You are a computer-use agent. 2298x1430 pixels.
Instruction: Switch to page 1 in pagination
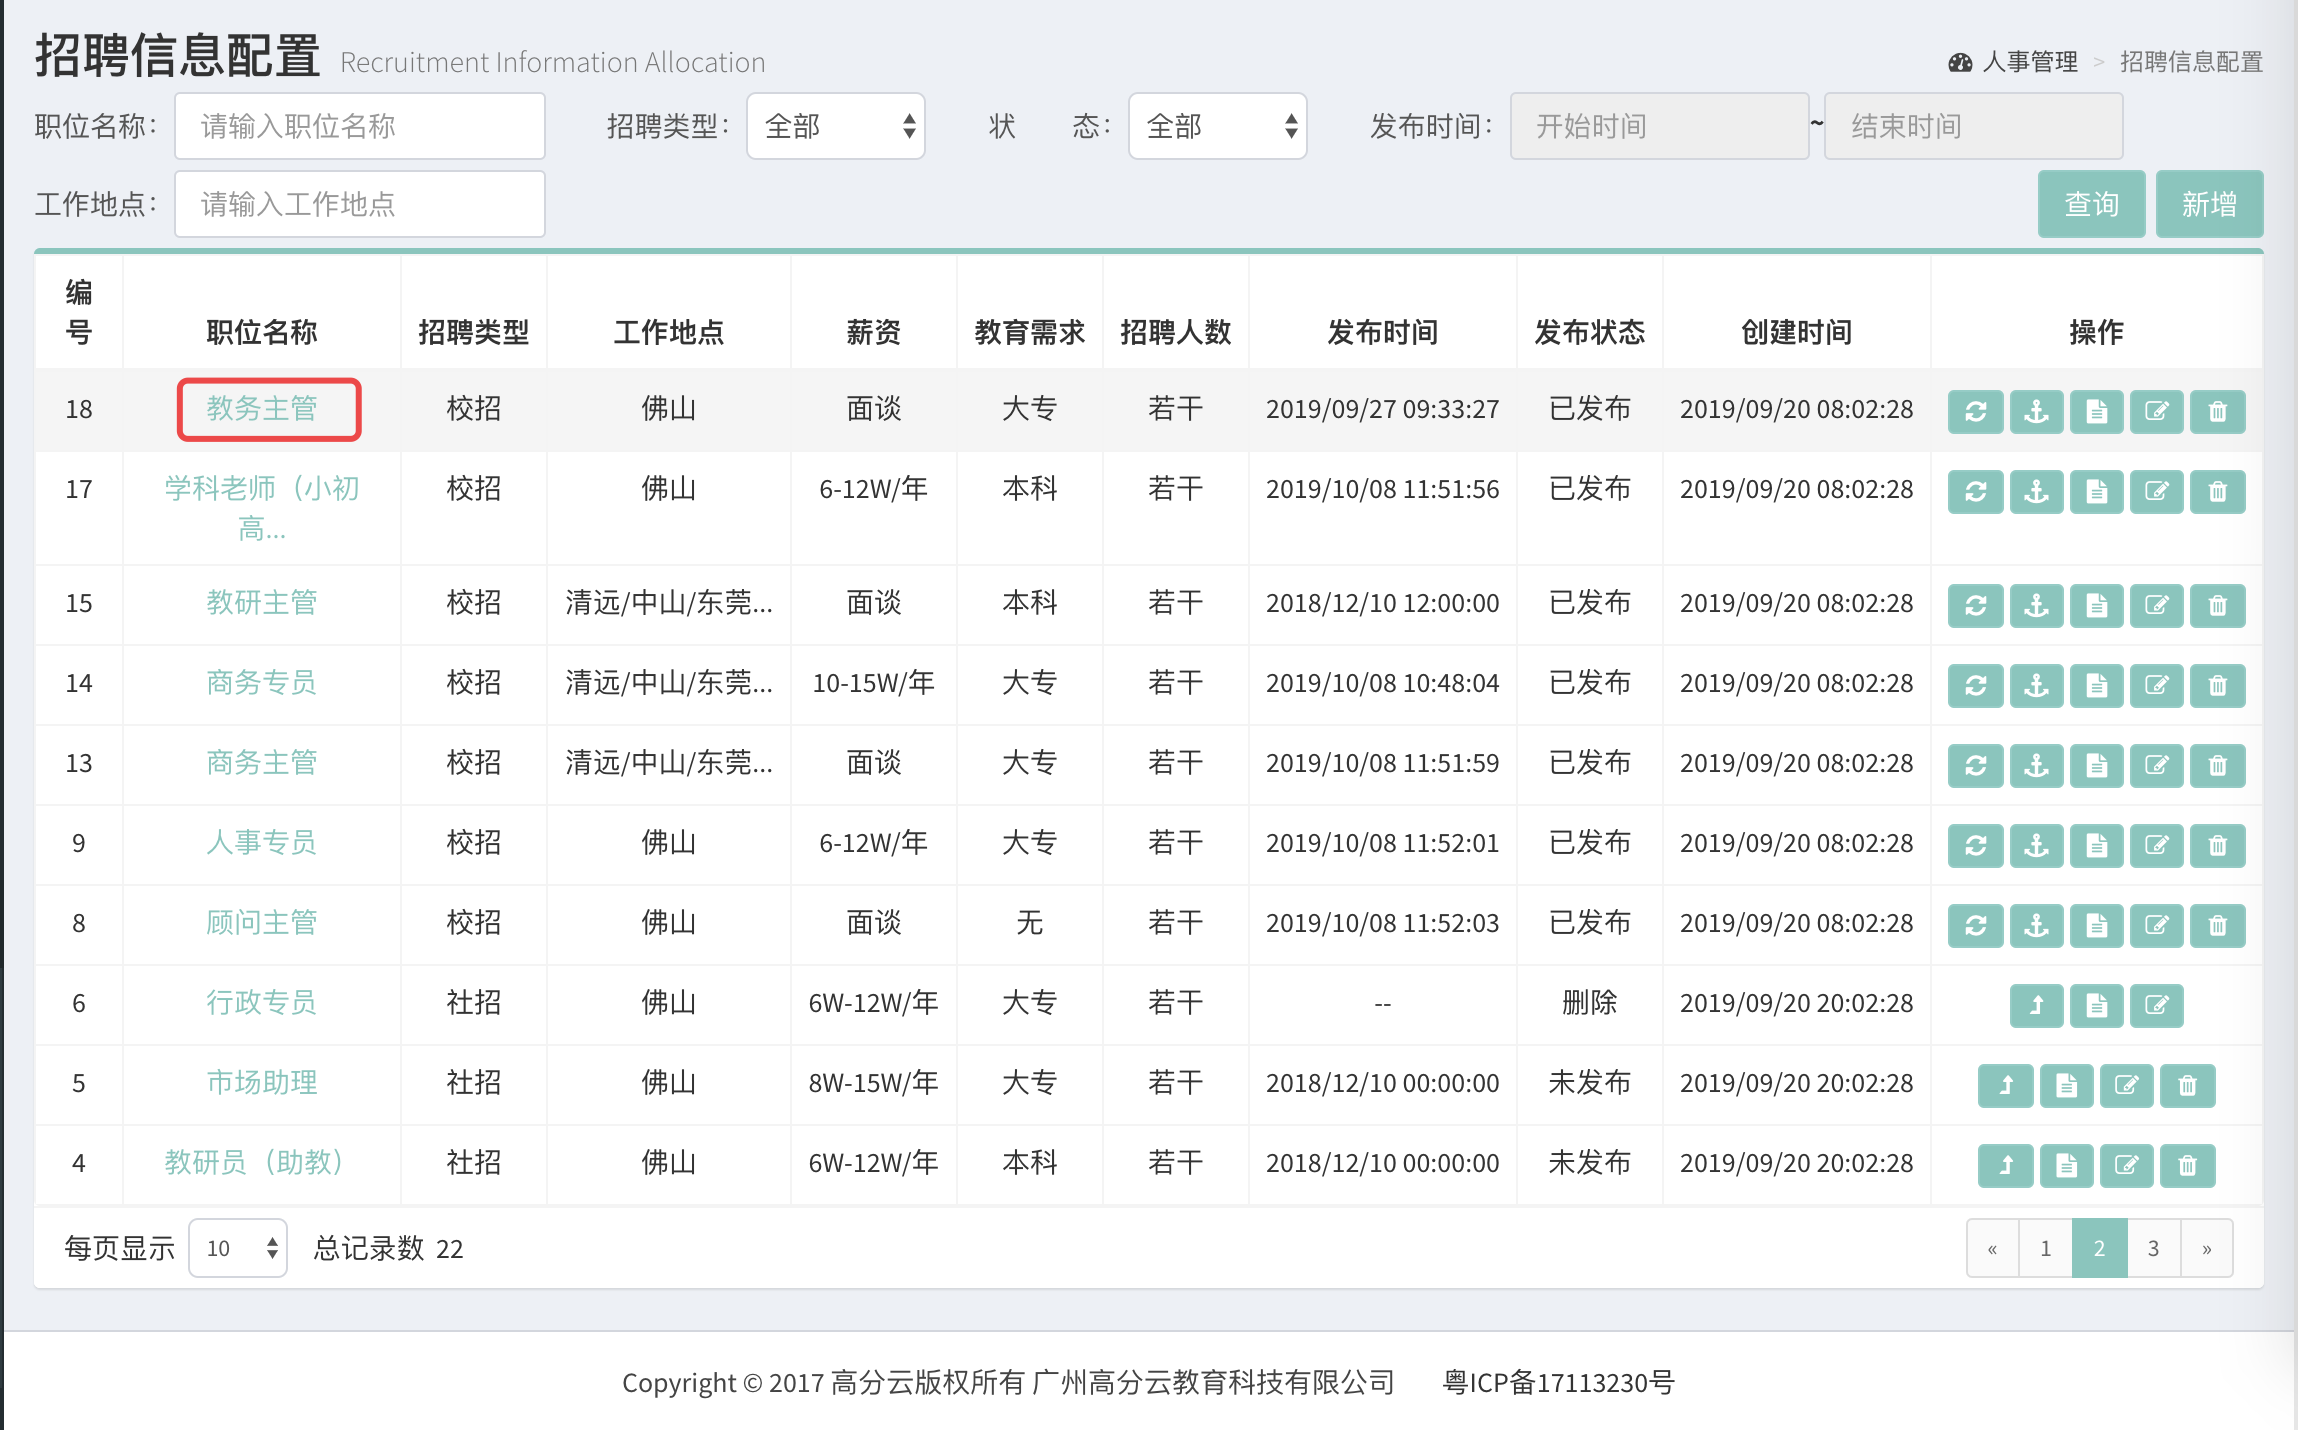click(x=2045, y=1248)
